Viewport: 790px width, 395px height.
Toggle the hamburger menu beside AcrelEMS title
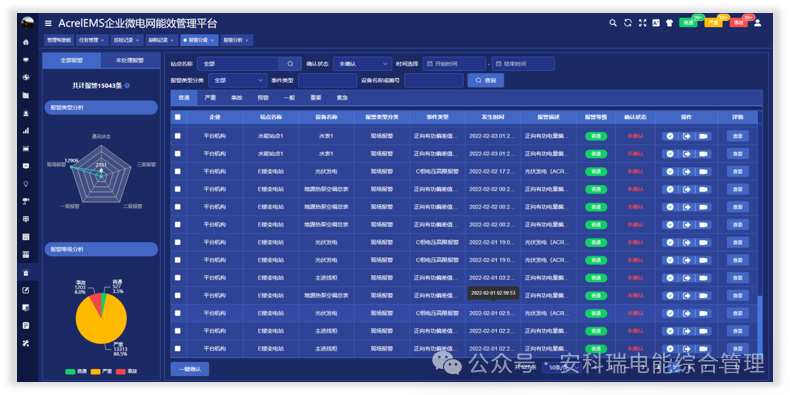tap(48, 23)
